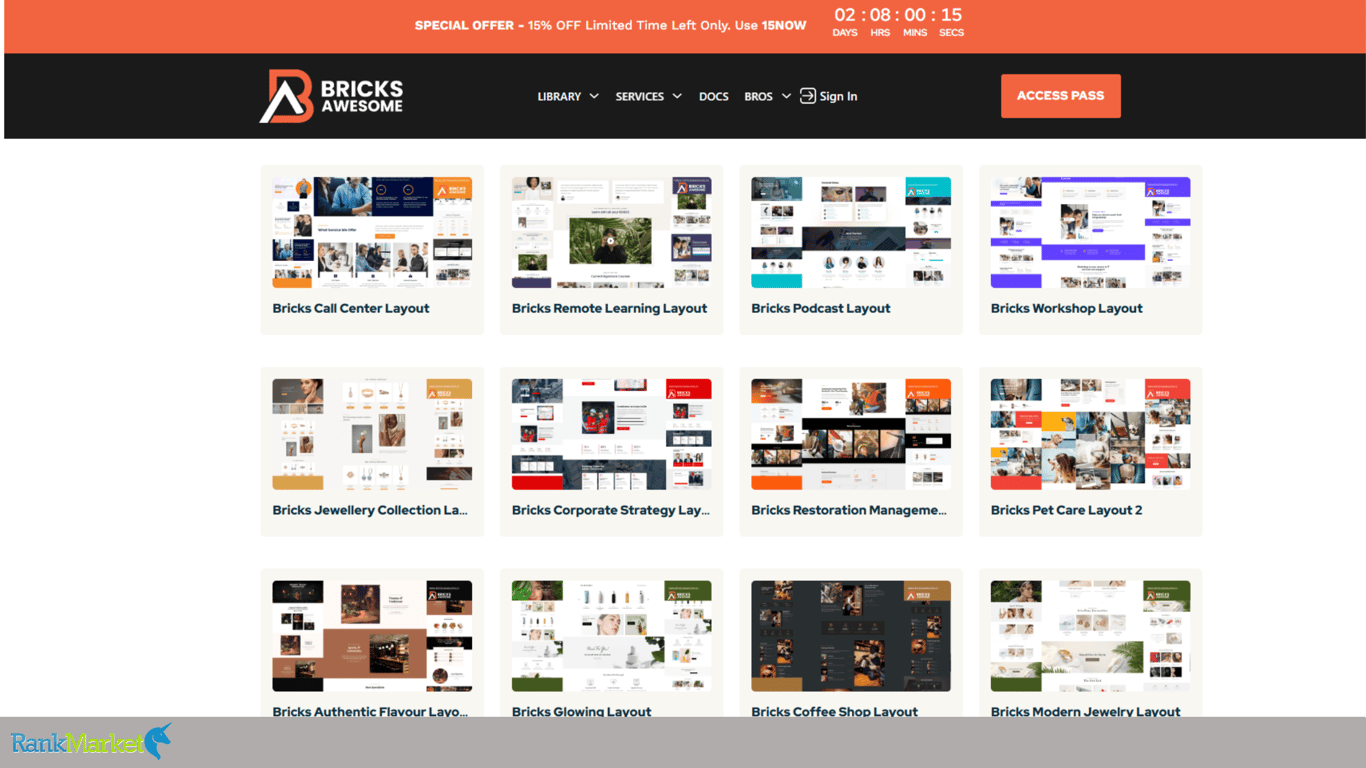This screenshot has height=768, width=1366.
Task: Select the Jewellery Collection layout thumbnail
Action: (372, 435)
